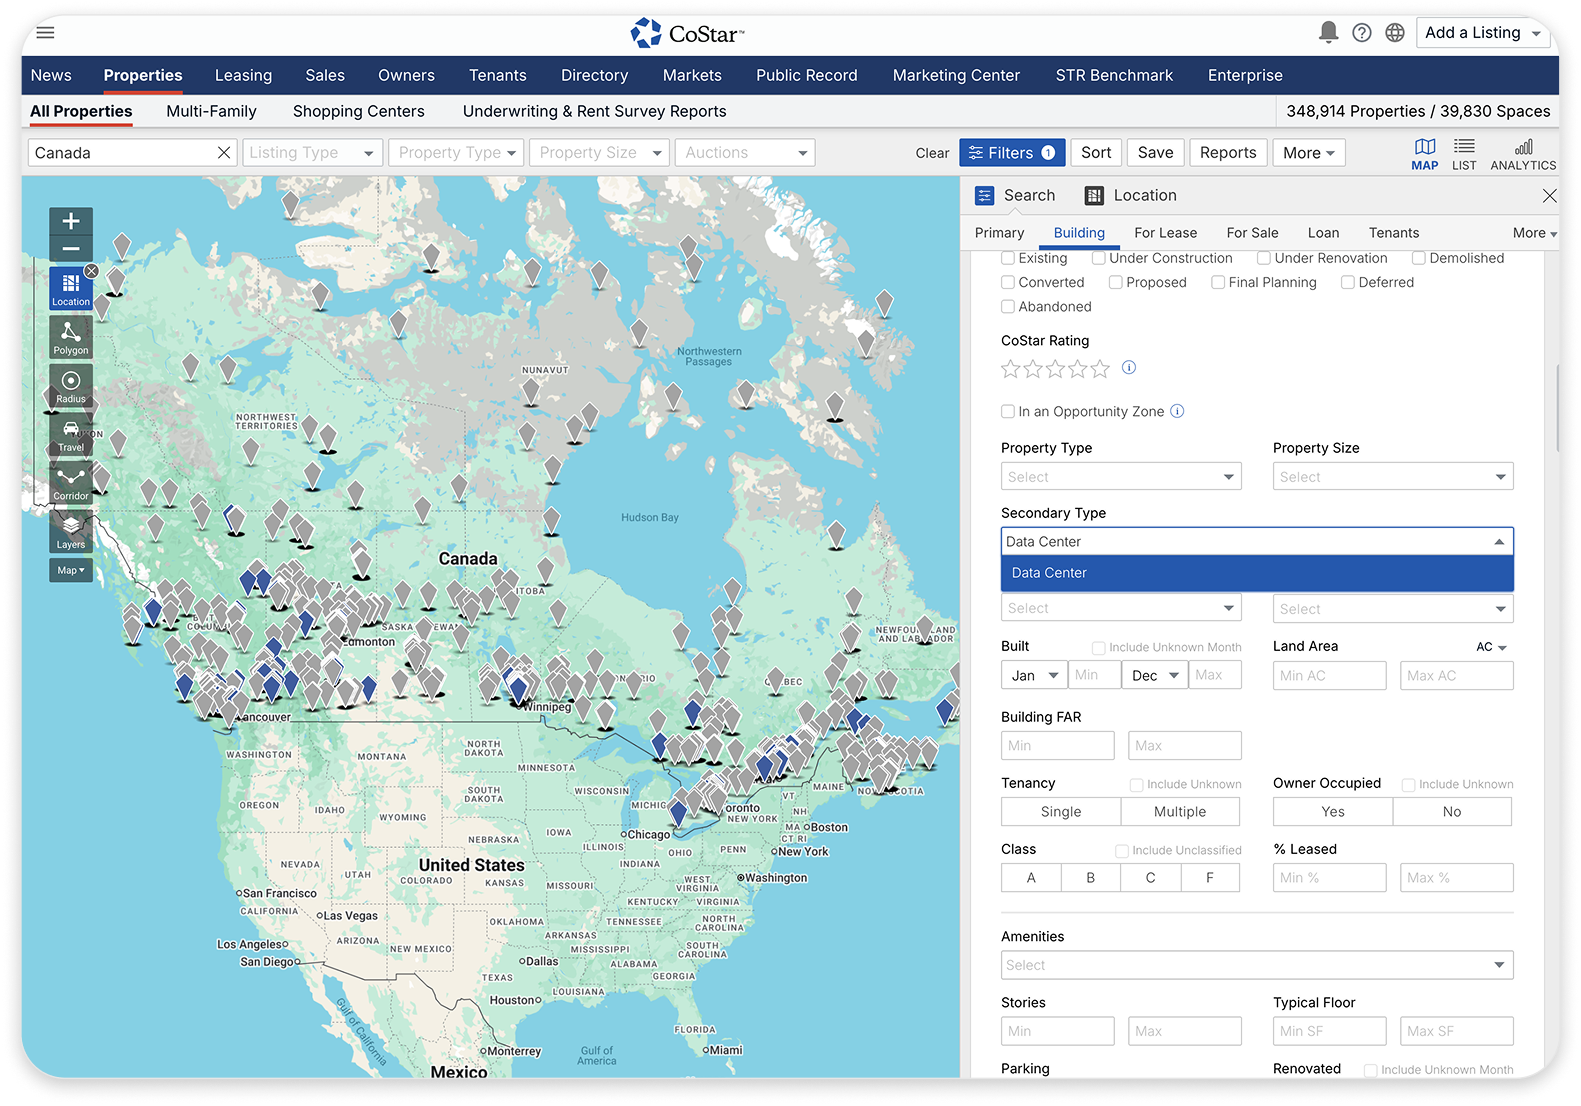Check the Converted checkbox
This screenshot has height=1106, width=1581.
(1008, 282)
